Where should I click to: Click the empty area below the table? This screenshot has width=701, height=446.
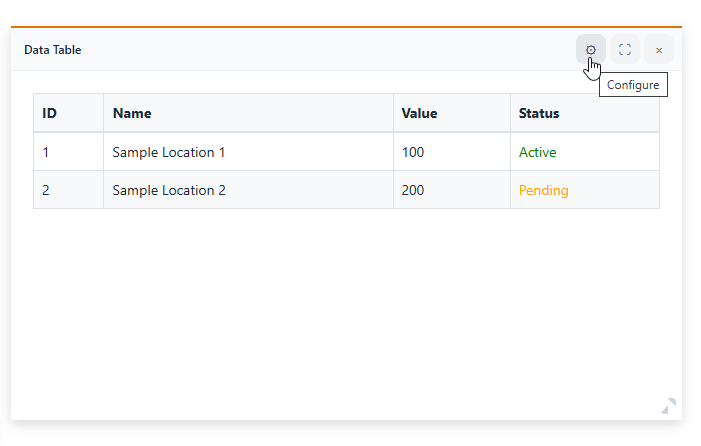[346, 310]
